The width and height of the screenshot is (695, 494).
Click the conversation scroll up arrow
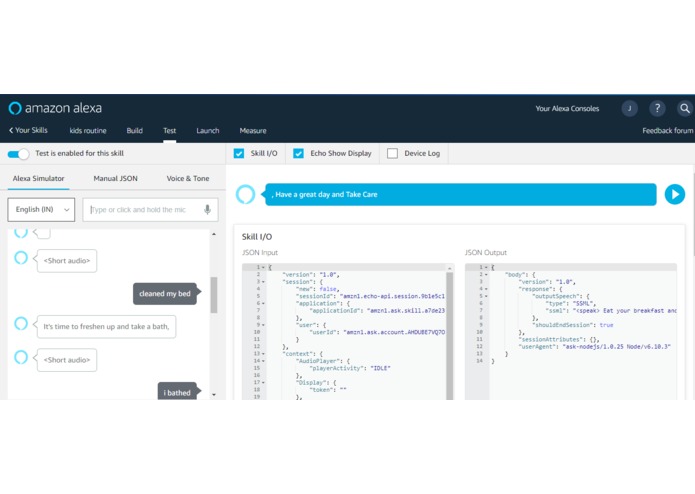214,234
